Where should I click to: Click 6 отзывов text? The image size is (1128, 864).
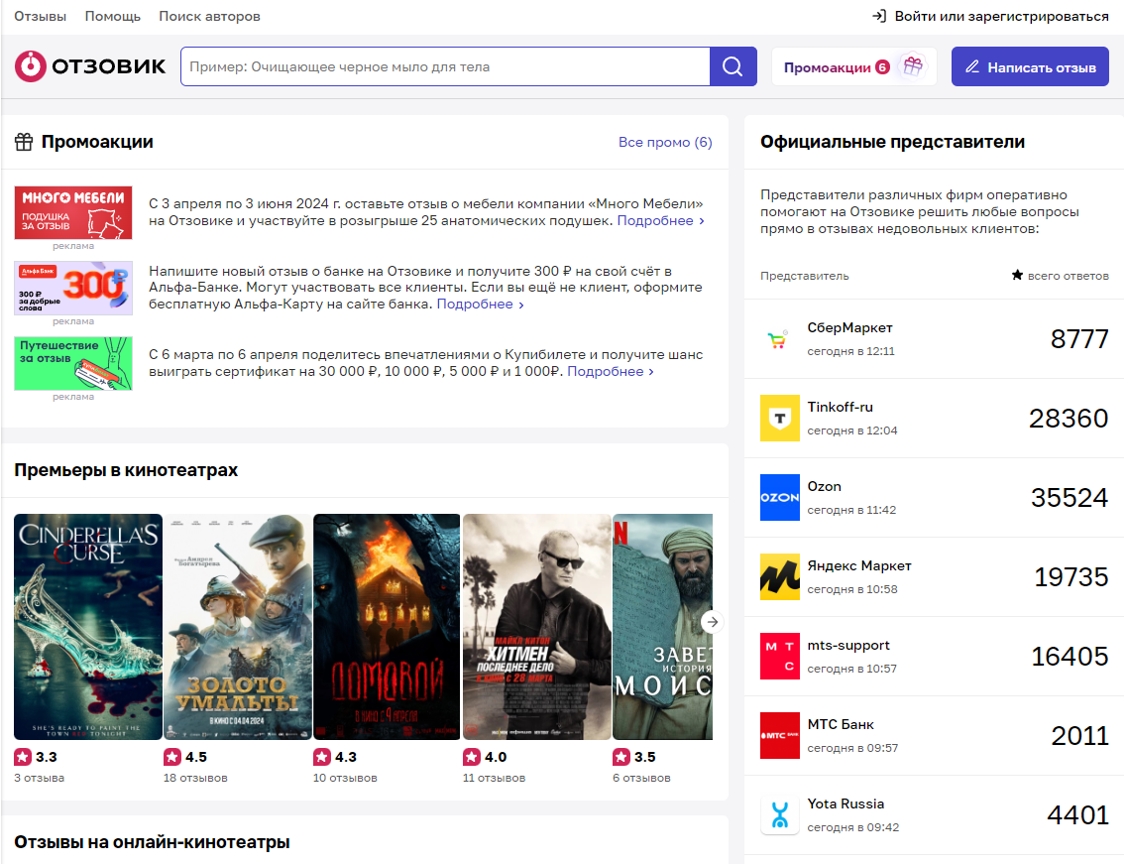coord(642,778)
